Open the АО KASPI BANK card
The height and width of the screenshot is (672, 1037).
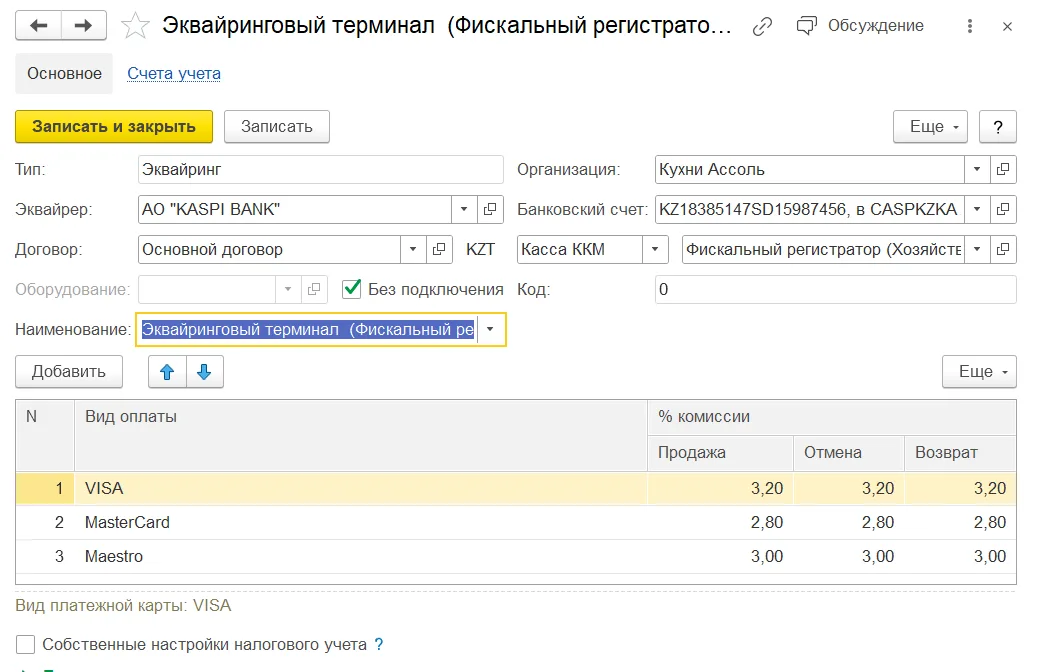click(490, 209)
